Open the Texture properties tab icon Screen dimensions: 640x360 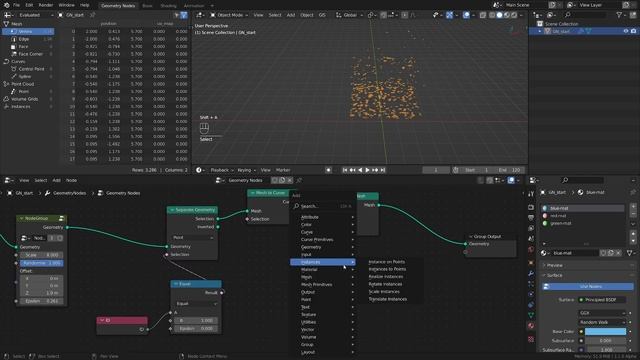click(x=531, y=339)
